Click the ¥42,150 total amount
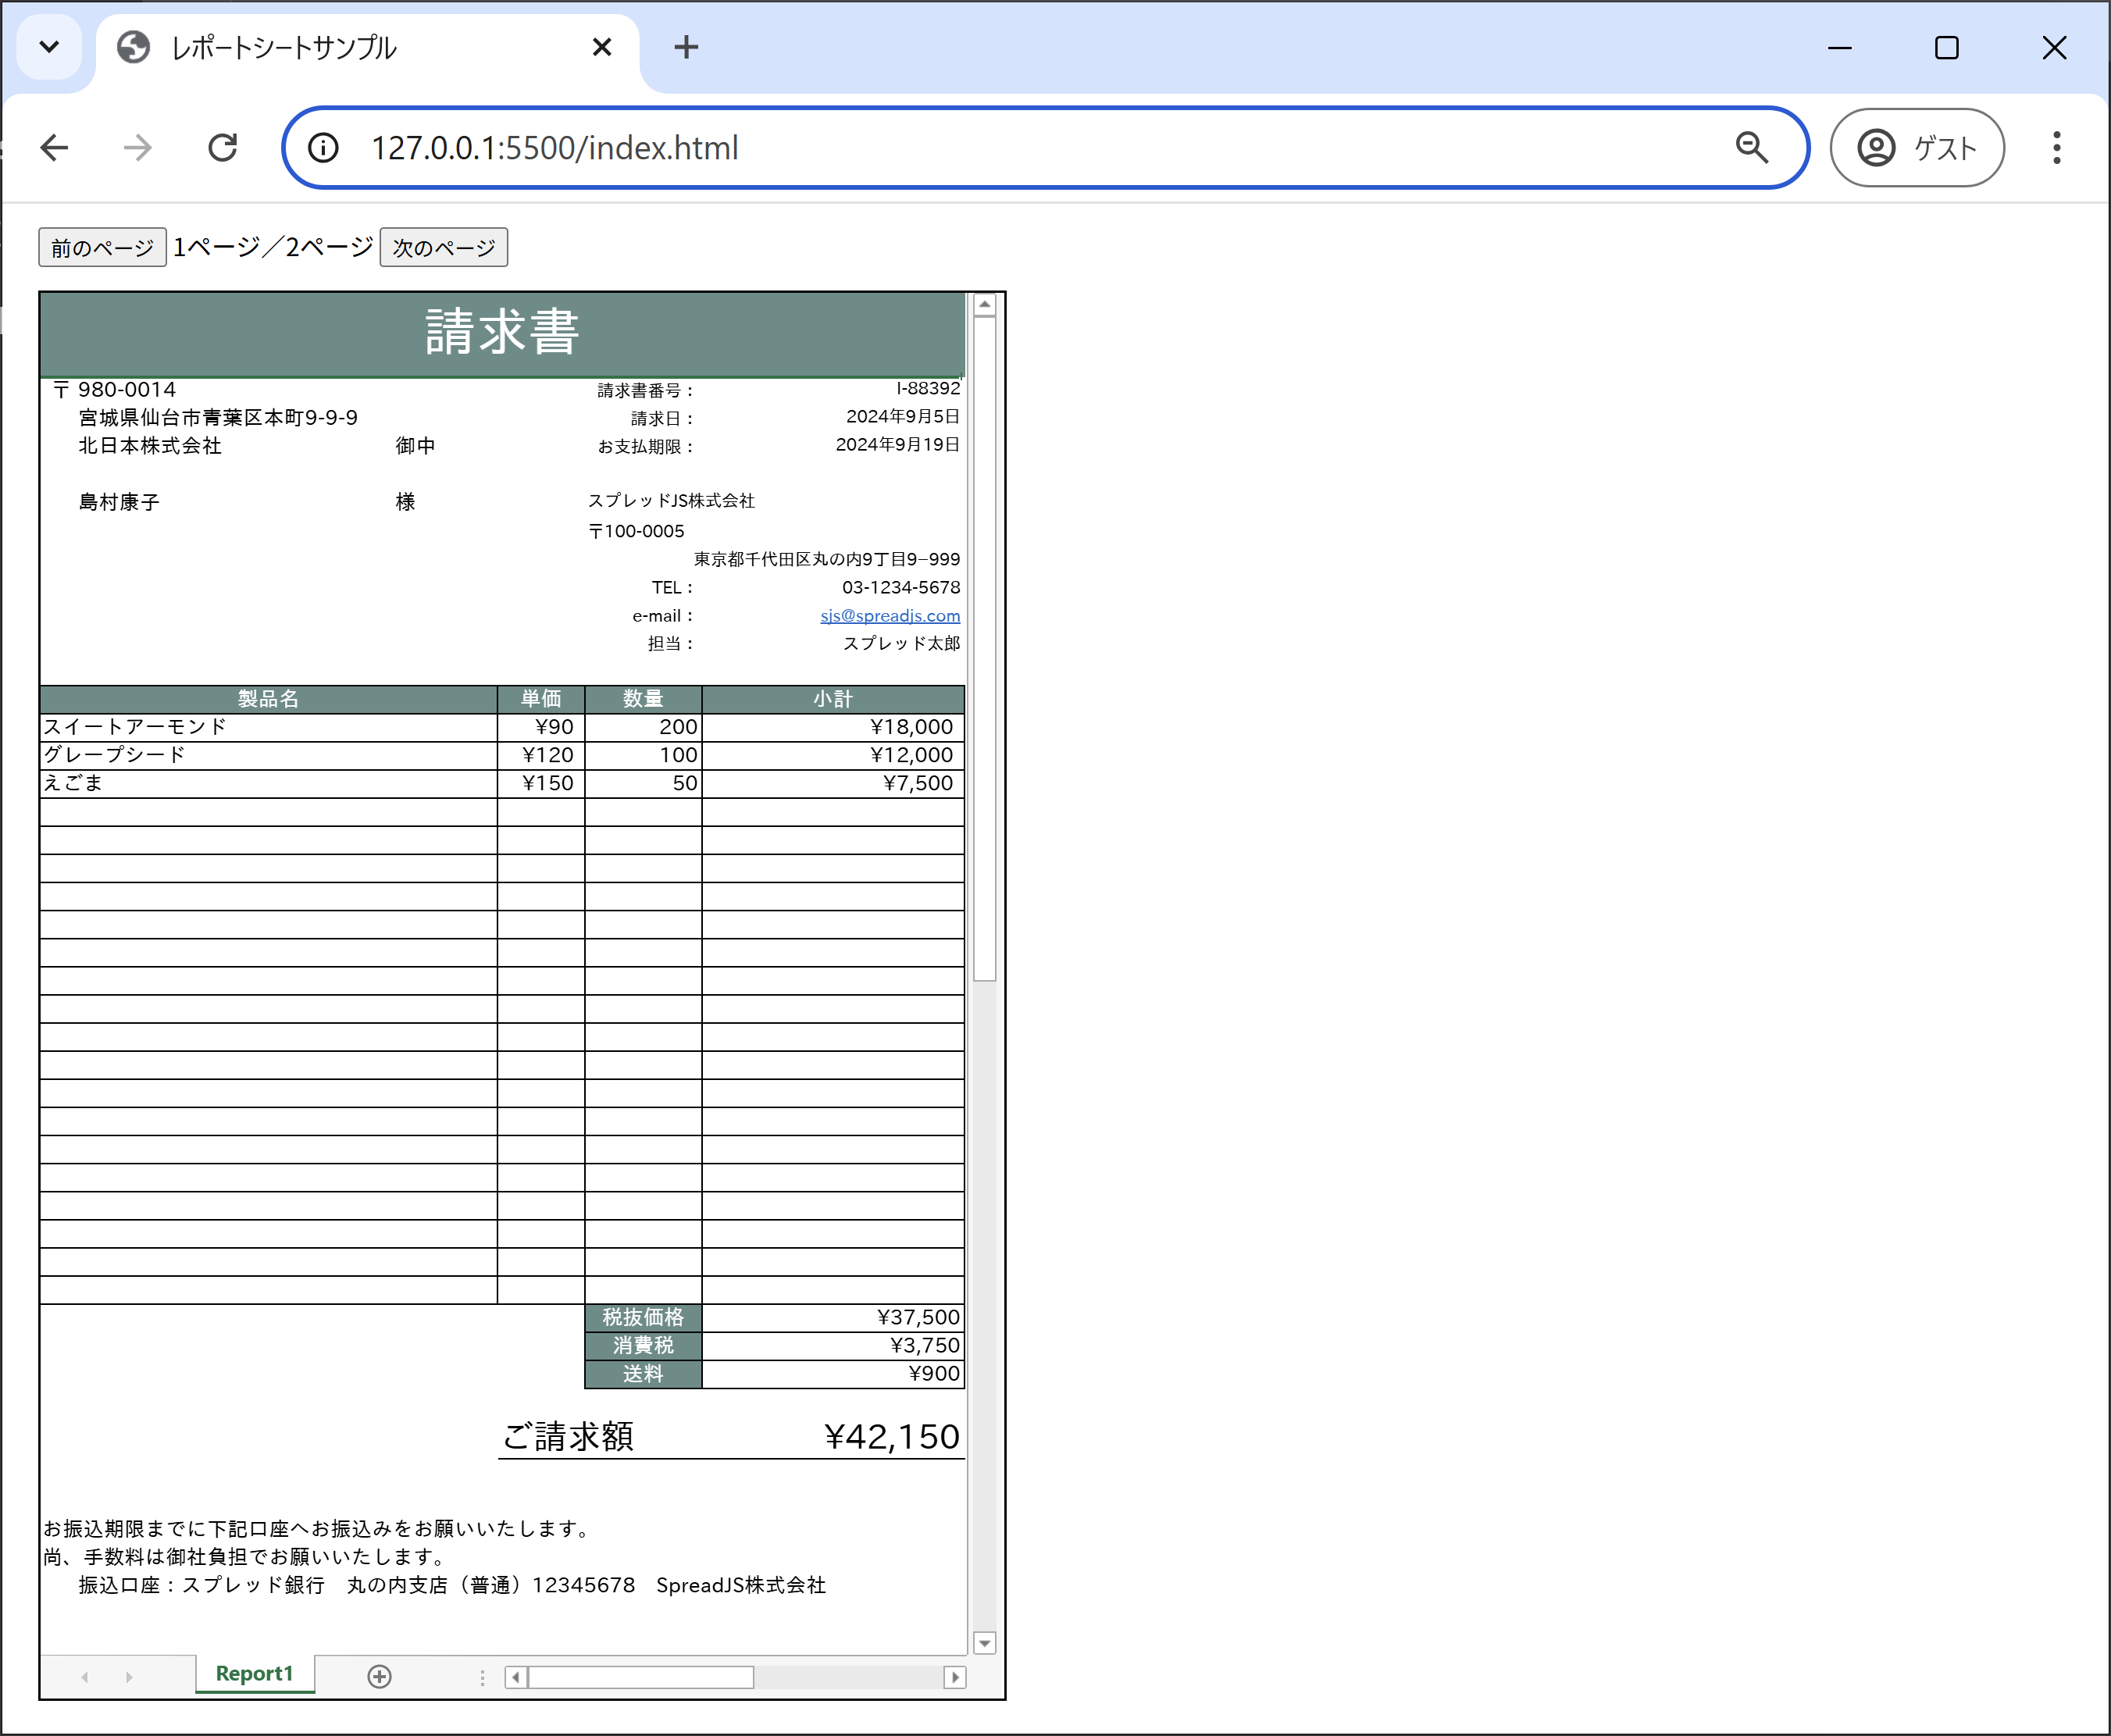The image size is (2111, 1736). click(x=891, y=1437)
